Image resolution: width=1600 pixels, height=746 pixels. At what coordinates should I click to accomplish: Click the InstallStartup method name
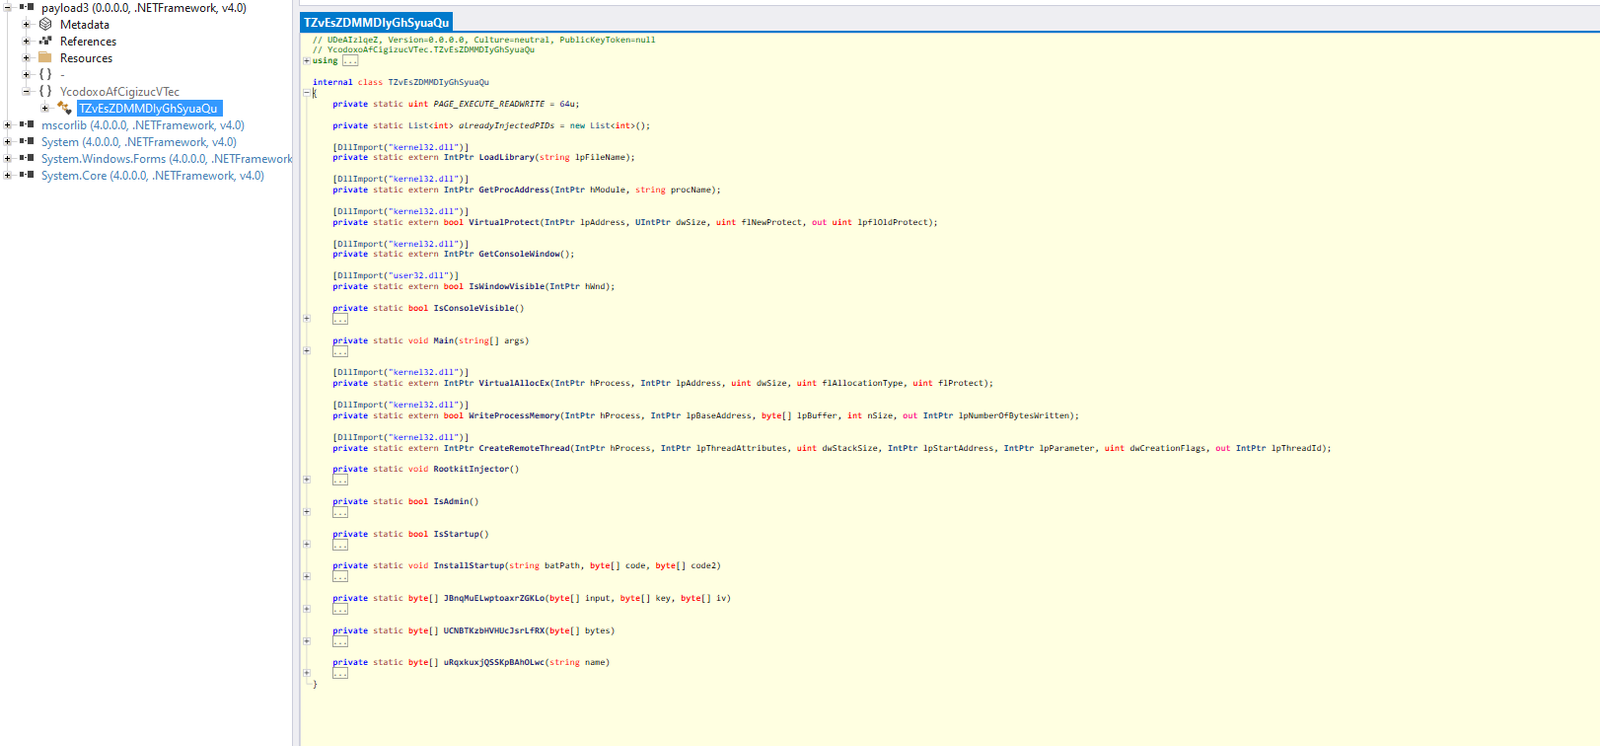pyautogui.click(x=468, y=566)
